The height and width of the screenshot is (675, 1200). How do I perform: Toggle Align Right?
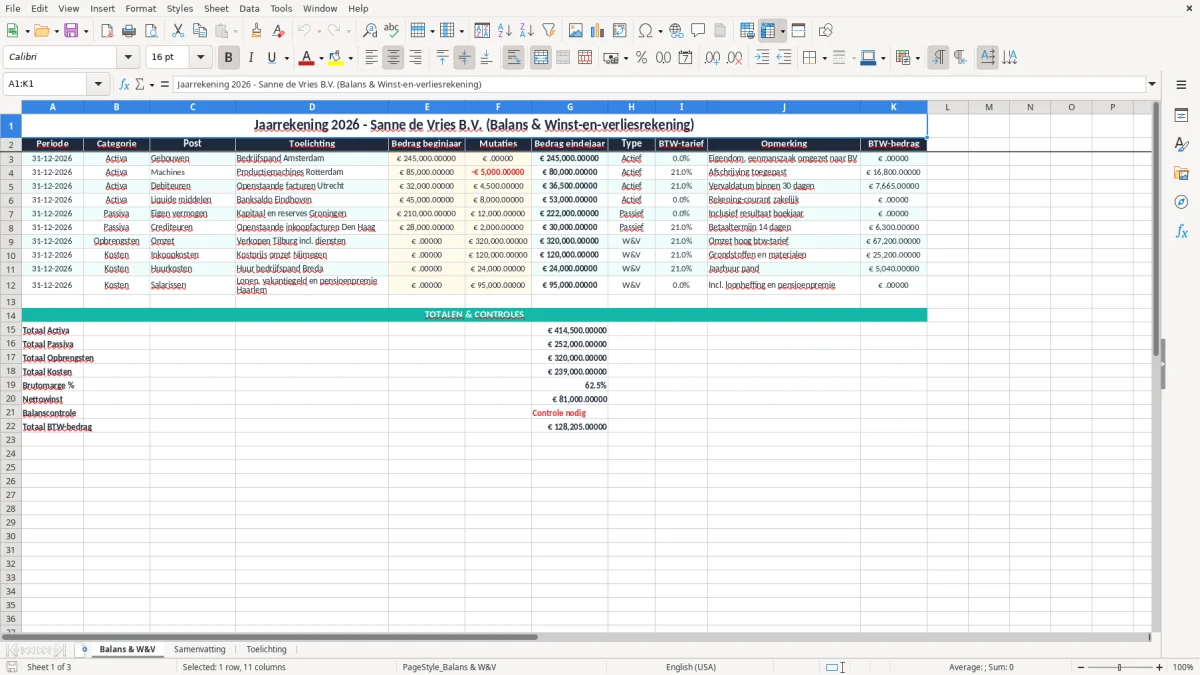[x=415, y=58]
